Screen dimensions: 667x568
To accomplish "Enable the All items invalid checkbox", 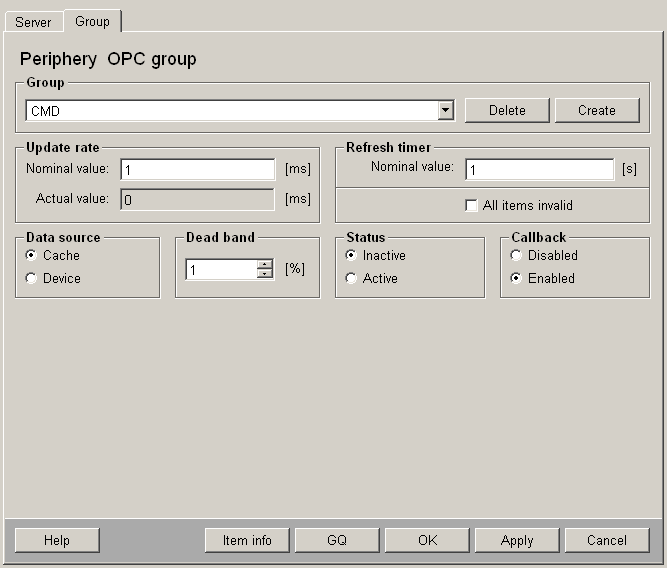I will click(472, 206).
